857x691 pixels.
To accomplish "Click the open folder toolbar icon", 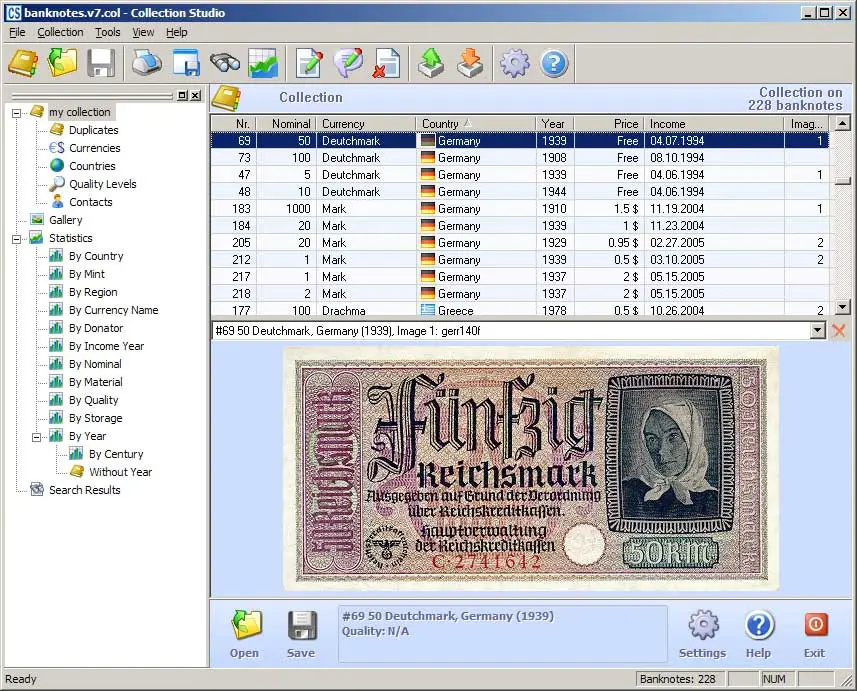I will click(62, 63).
